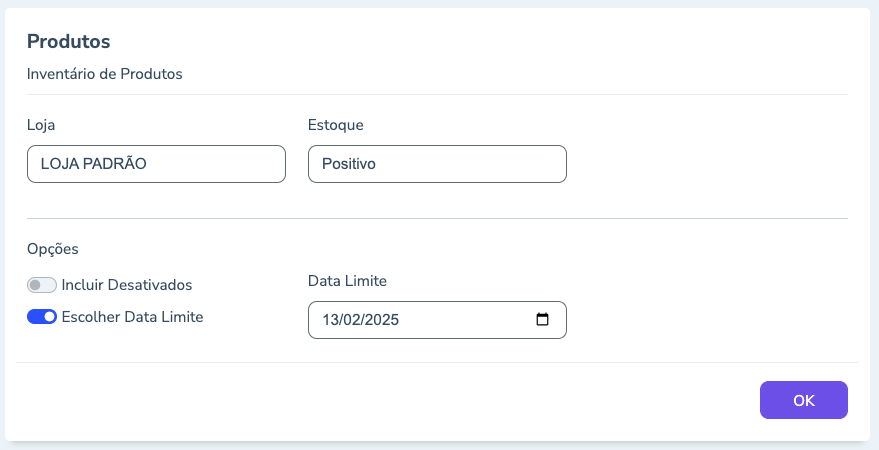
Task: Click the Incluir Desativados label text
Action: click(127, 285)
